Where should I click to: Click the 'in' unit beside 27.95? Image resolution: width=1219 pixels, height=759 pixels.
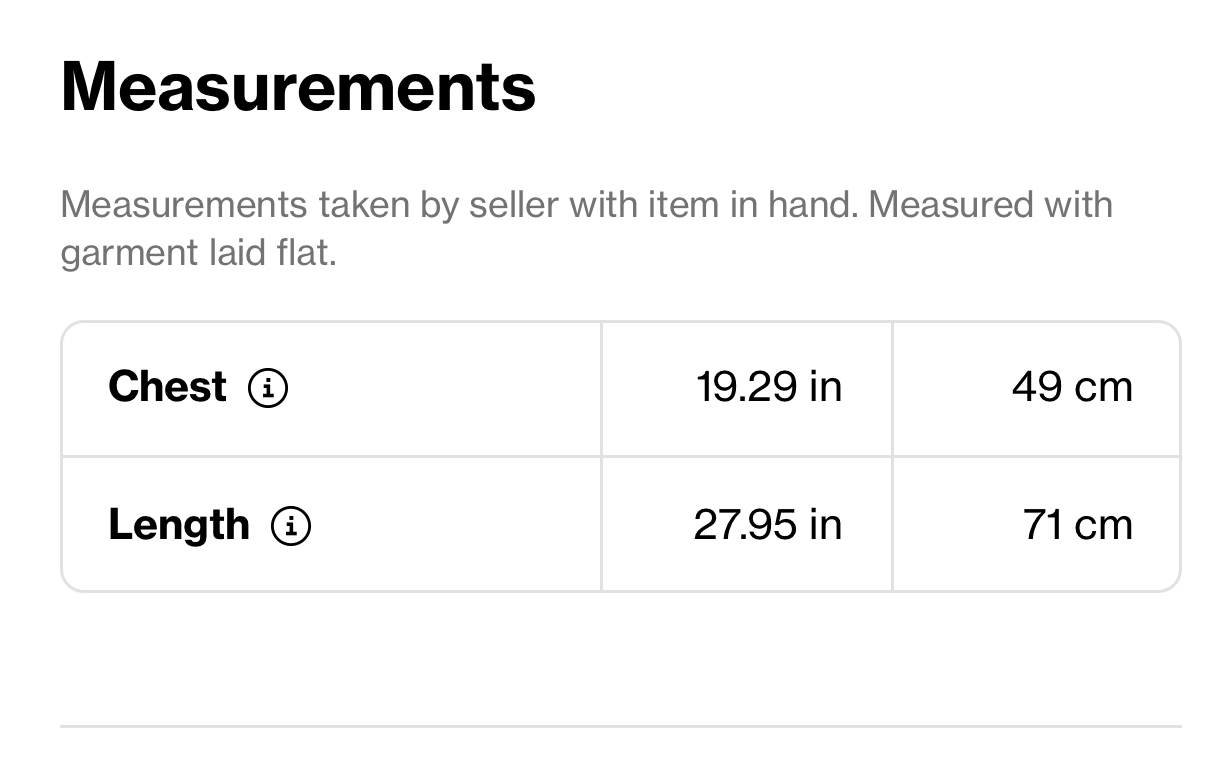826,525
